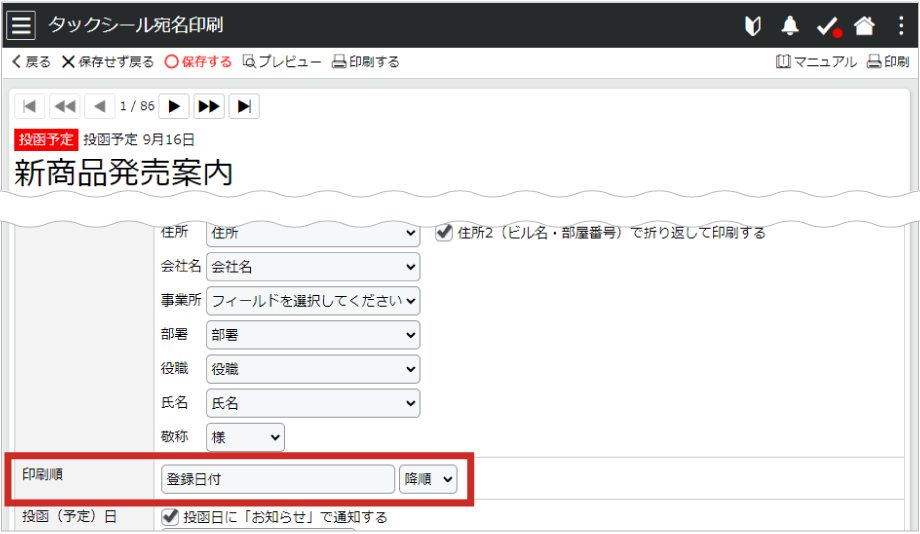Skip forward several records
This screenshot has width=920, height=534.
click(209, 106)
